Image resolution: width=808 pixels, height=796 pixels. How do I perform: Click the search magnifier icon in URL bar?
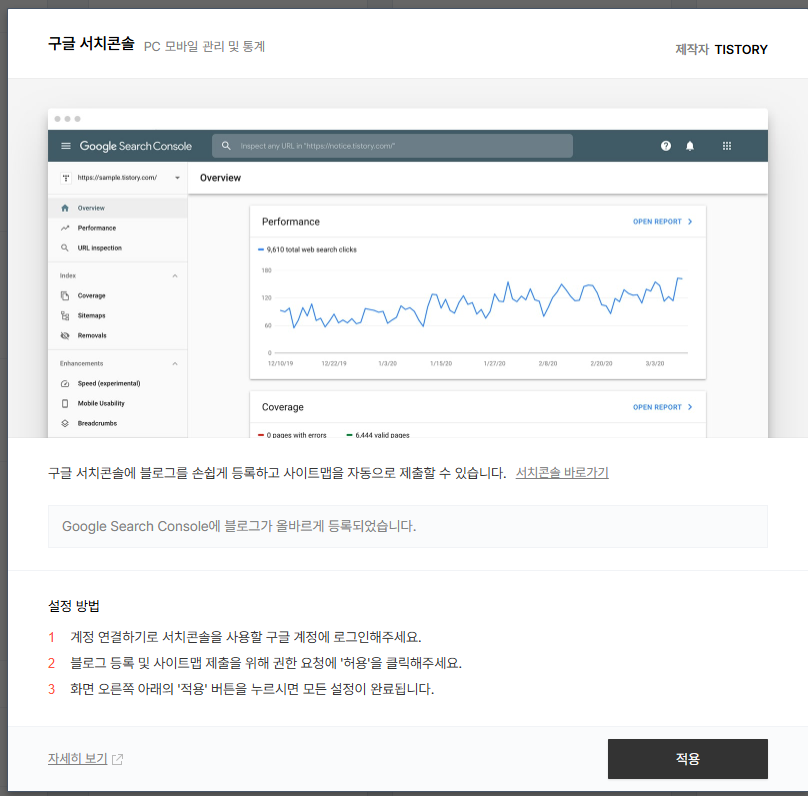click(x=226, y=146)
